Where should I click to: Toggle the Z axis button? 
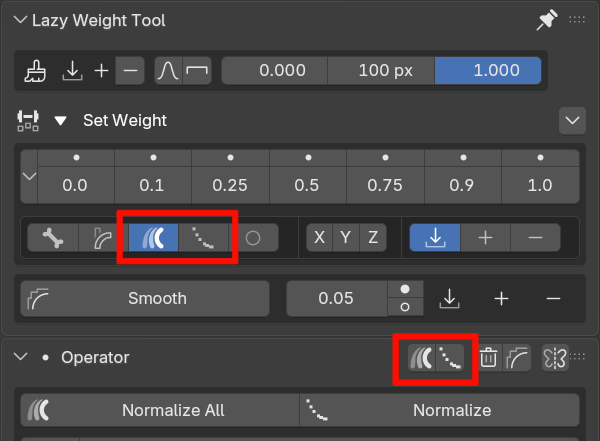point(372,237)
